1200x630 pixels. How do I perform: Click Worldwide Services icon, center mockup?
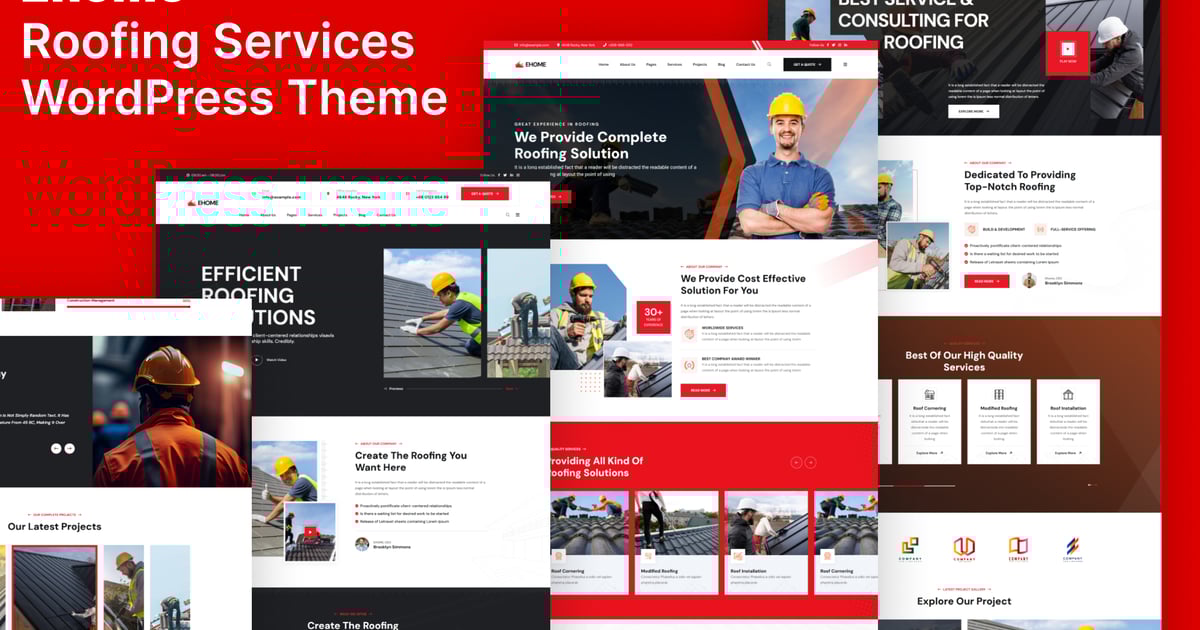pos(688,334)
